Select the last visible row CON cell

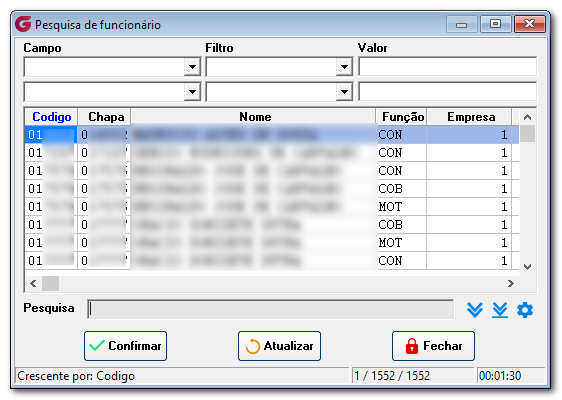(401, 261)
